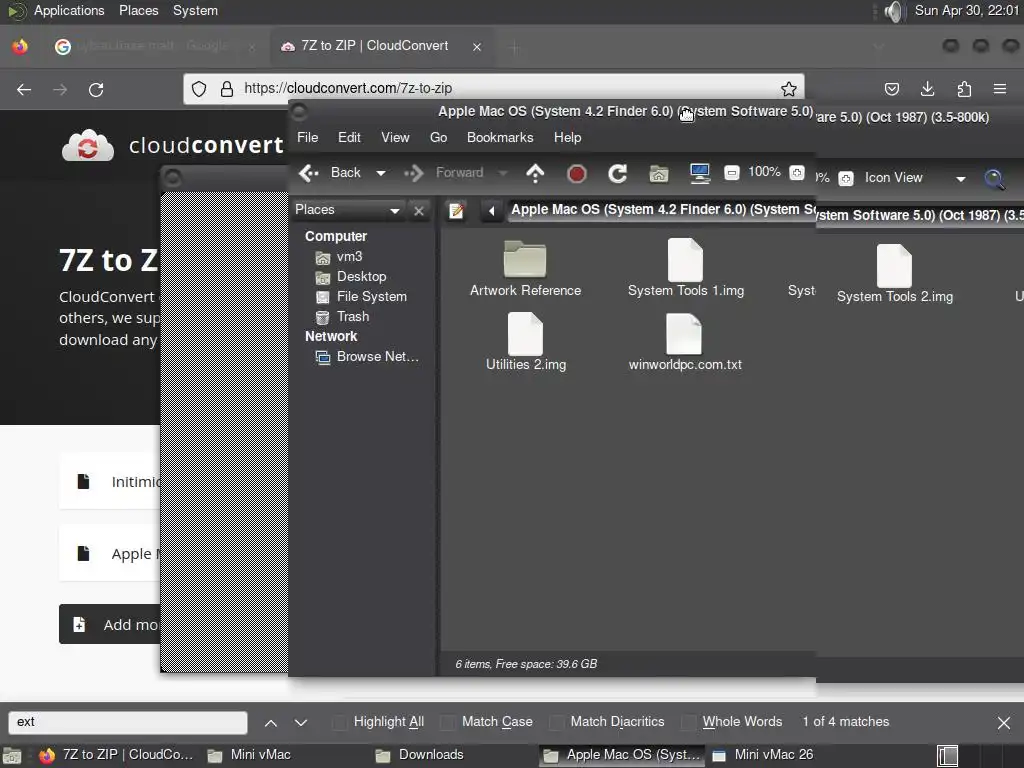
Task: Toggle Highlight All checkbox
Action: tap(339, 722)
